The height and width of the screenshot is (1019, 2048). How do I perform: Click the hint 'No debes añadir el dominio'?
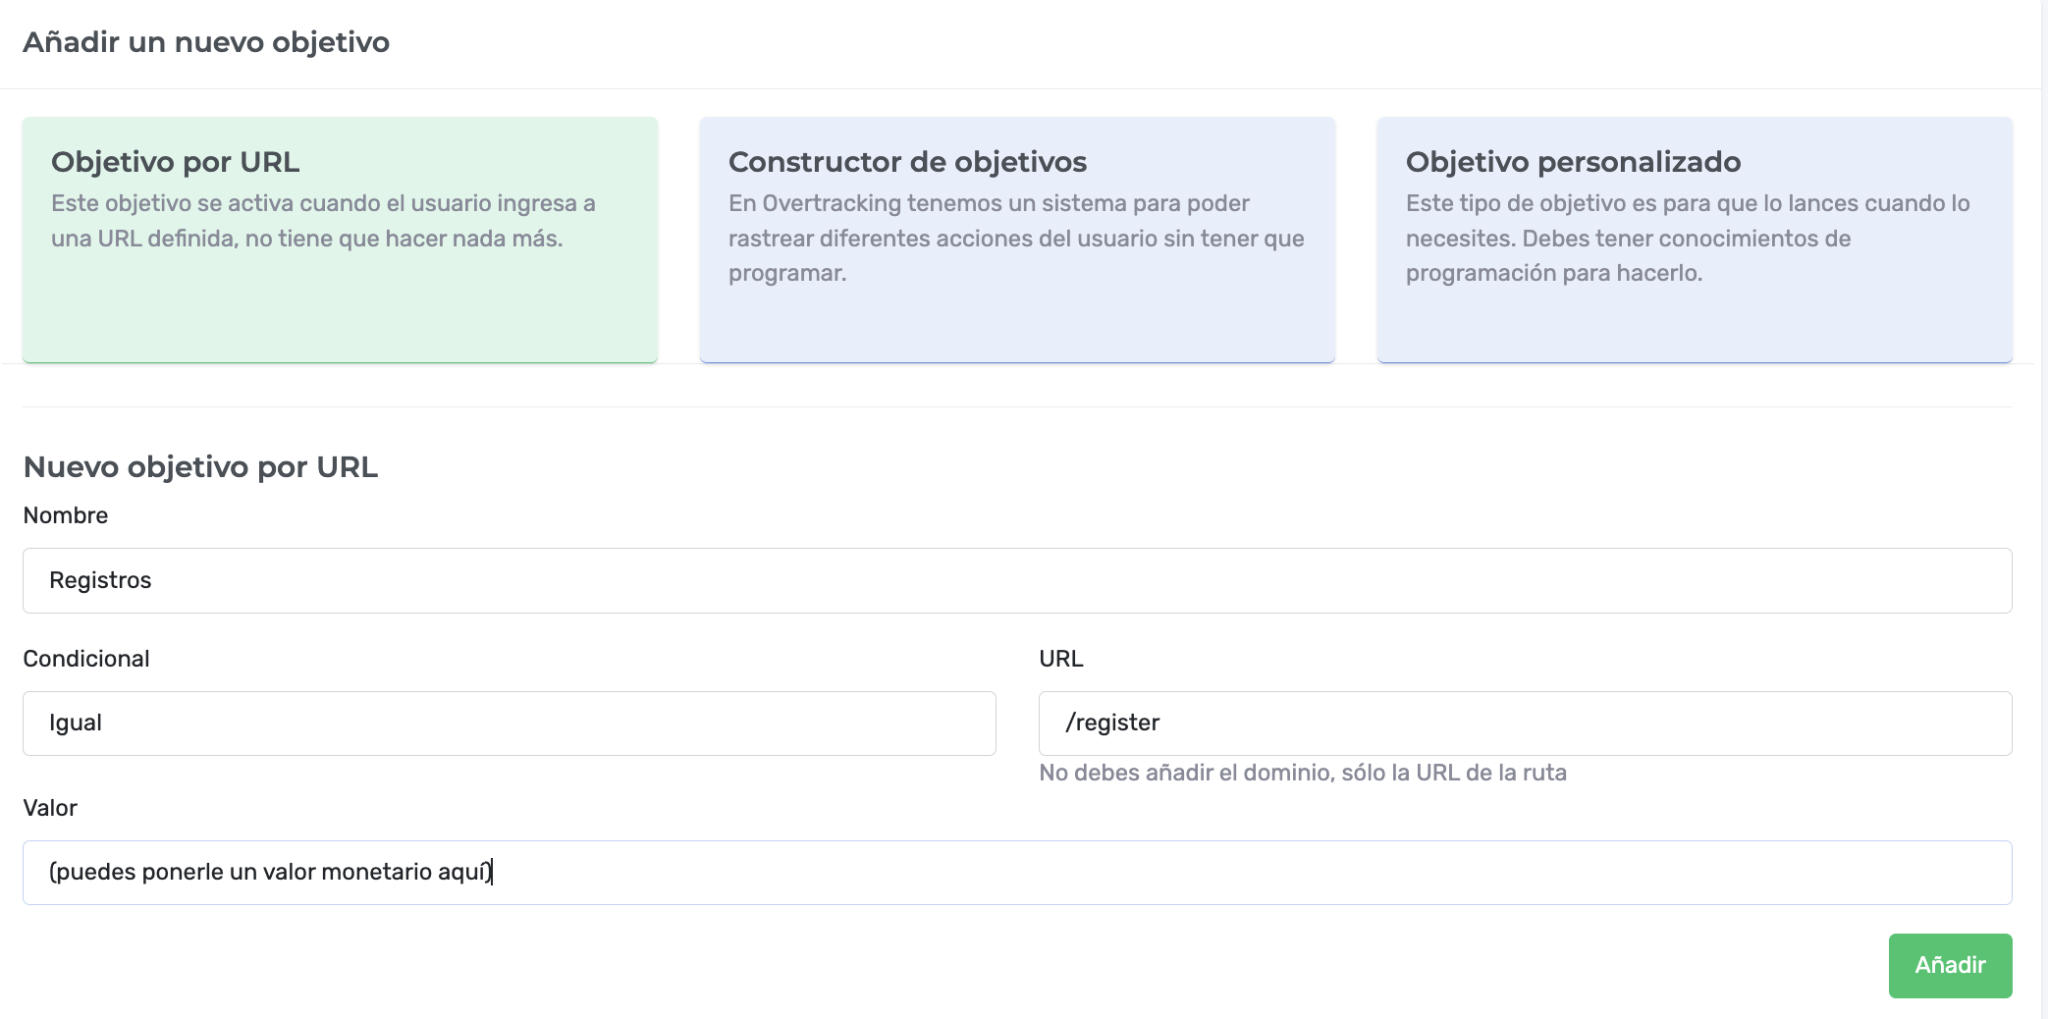(x=1303, y=772)
